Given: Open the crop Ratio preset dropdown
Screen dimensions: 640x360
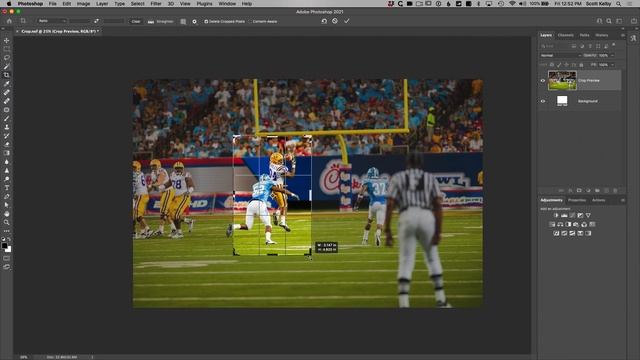Looking at the screenshot, I should pyautogui.click(x=51, y=21).
